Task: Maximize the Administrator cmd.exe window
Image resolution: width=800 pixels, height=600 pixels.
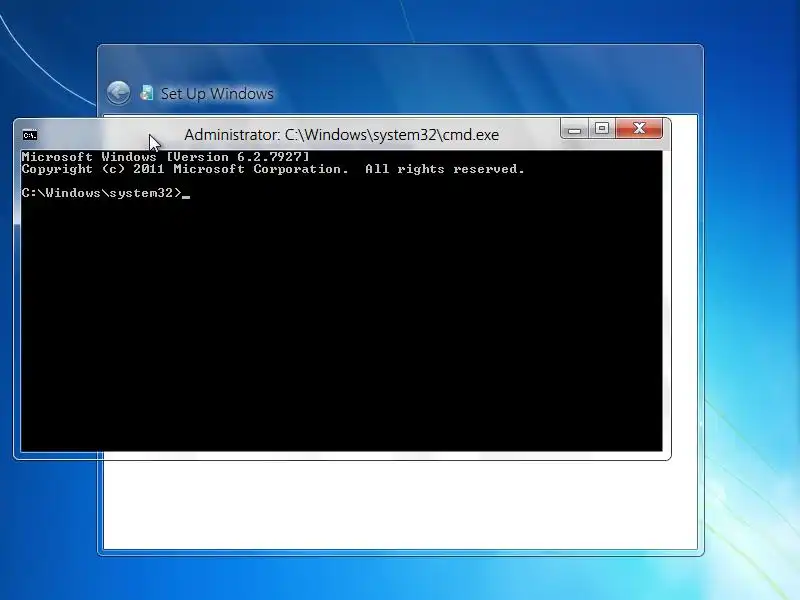Action: (602, 128)
